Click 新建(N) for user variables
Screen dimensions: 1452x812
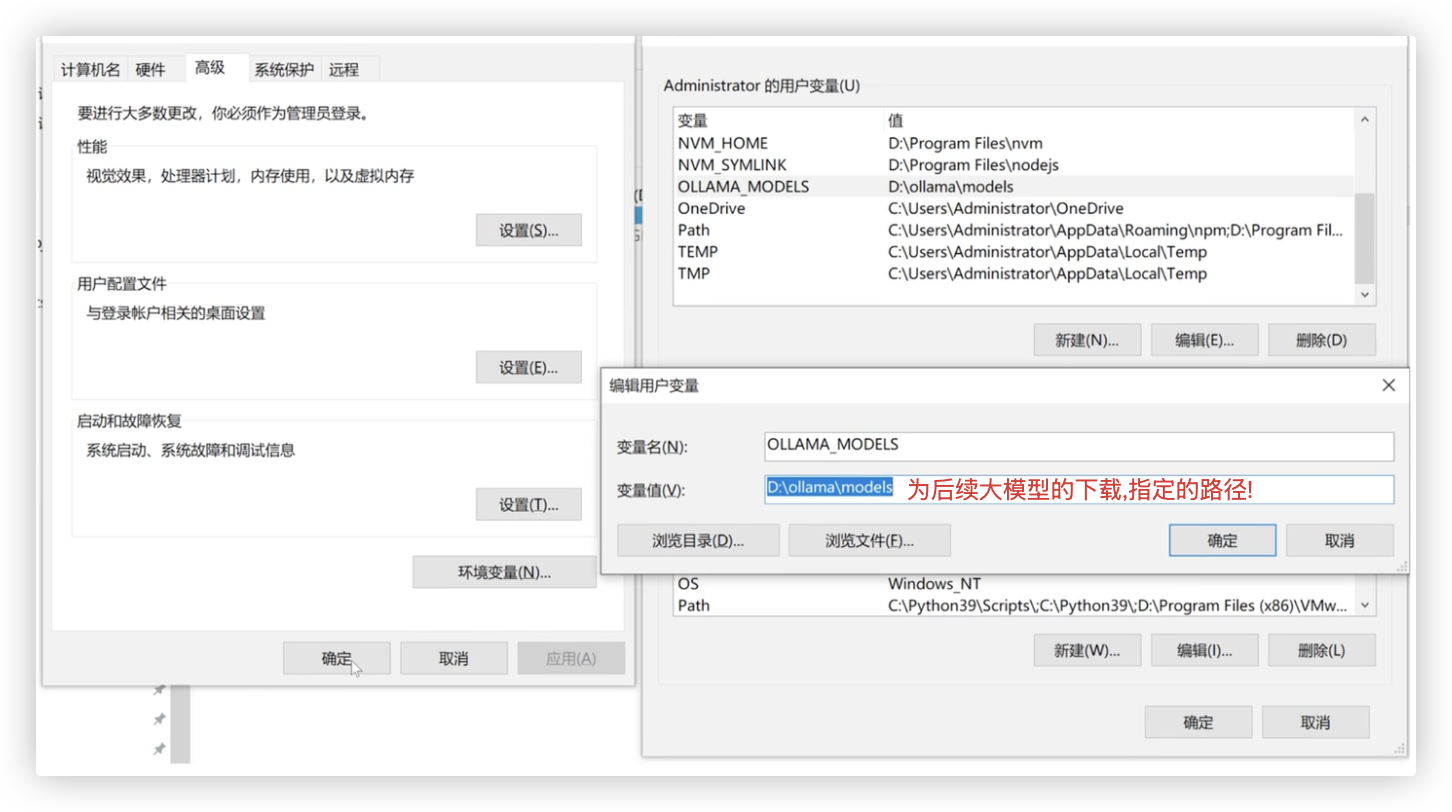[x=1087, y=340]
